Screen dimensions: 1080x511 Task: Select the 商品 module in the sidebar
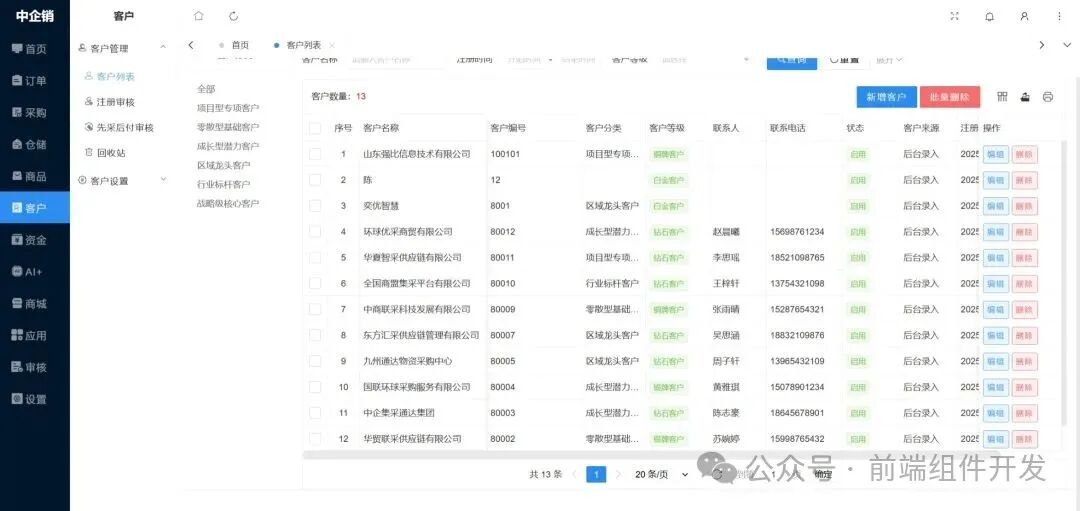point(34,176)
